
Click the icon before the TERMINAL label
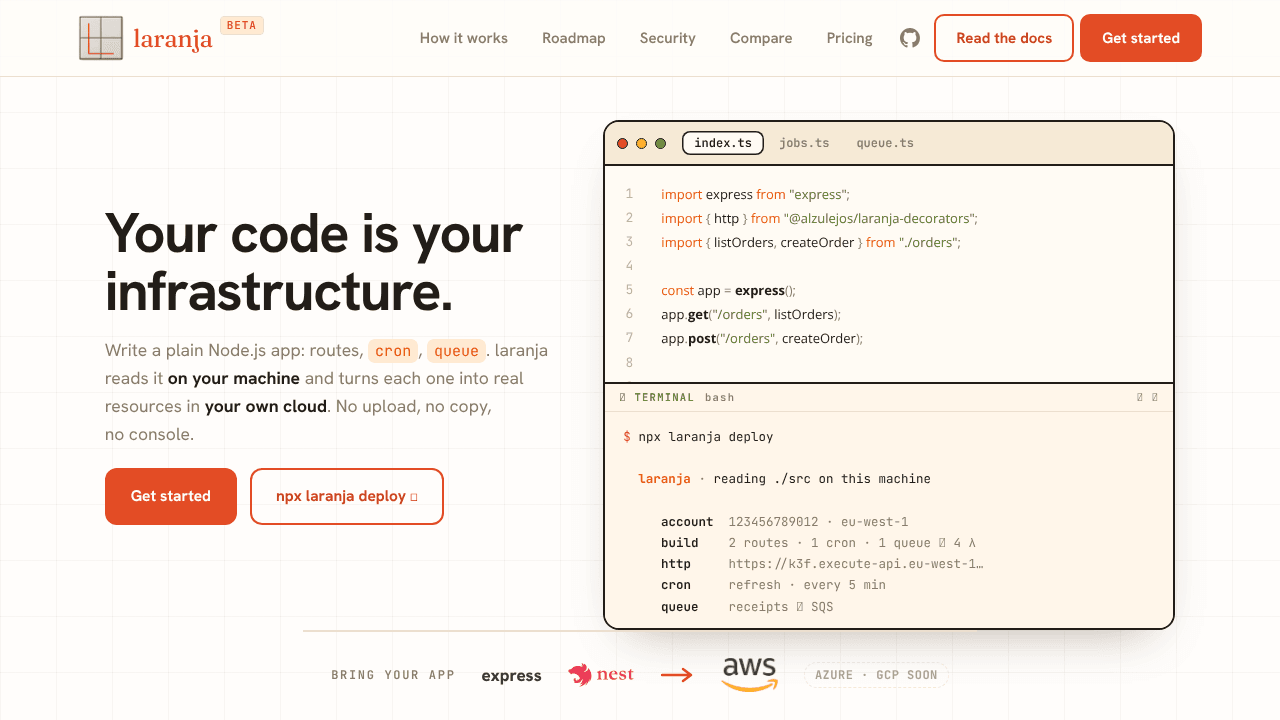point(623,397)
